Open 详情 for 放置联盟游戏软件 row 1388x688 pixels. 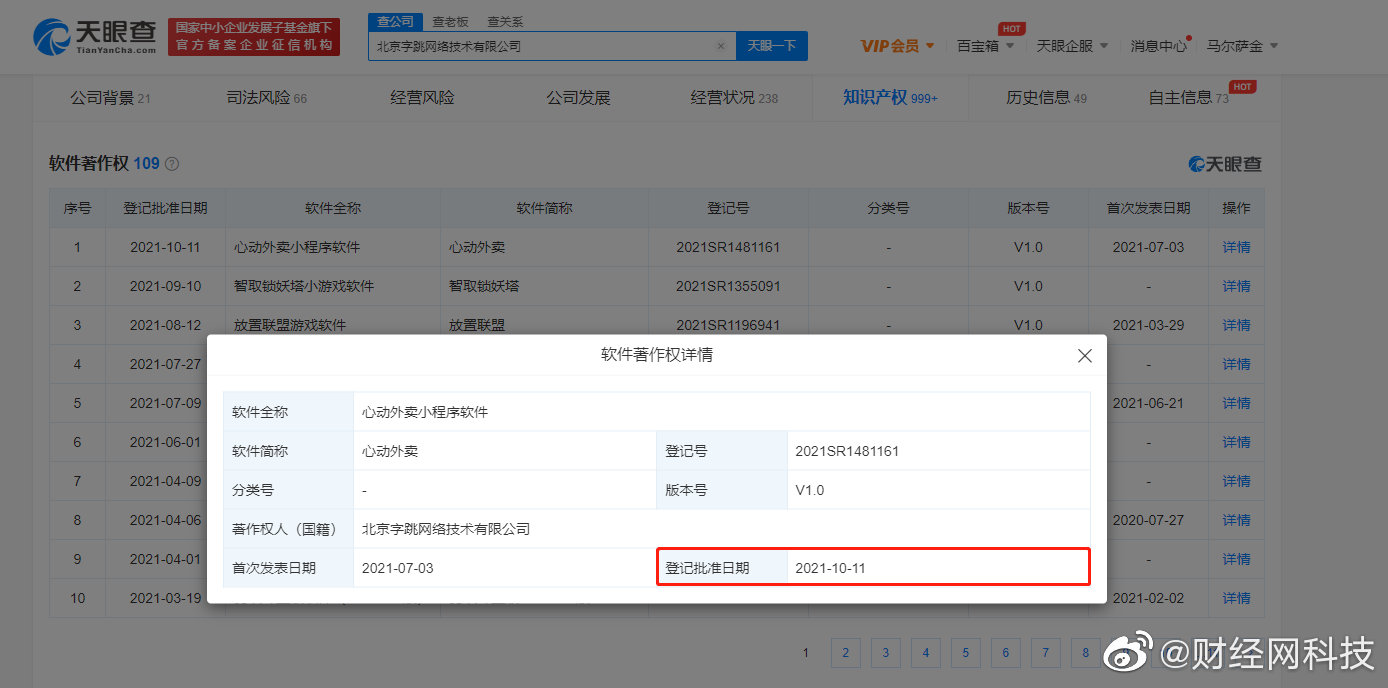tap(1236, 325)
